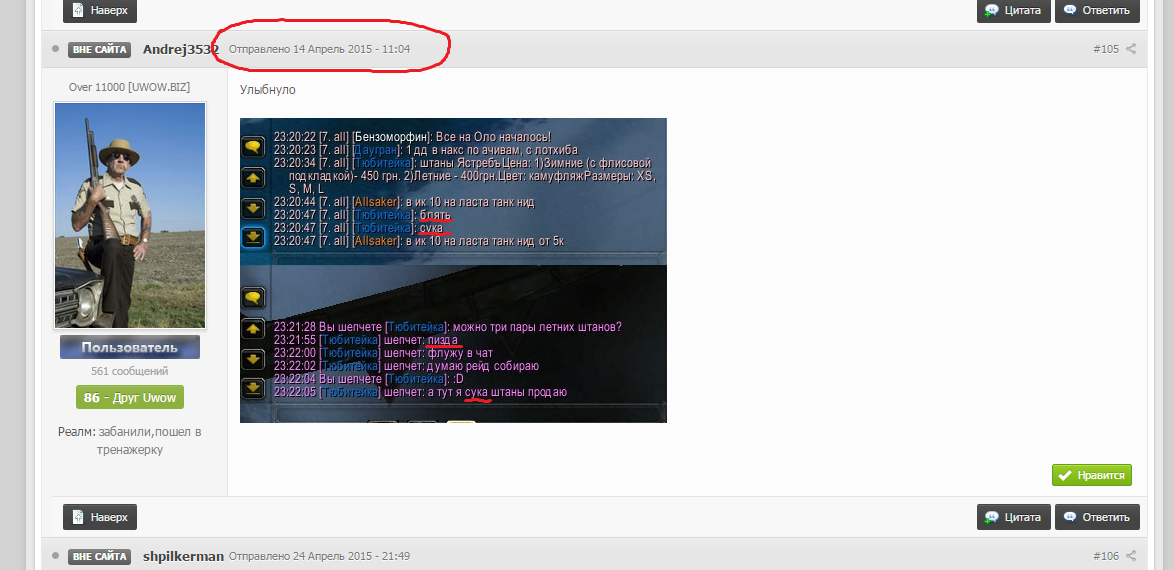
Task: Click Цитата button below Andrej3532's post
Action: point(1014,517)
